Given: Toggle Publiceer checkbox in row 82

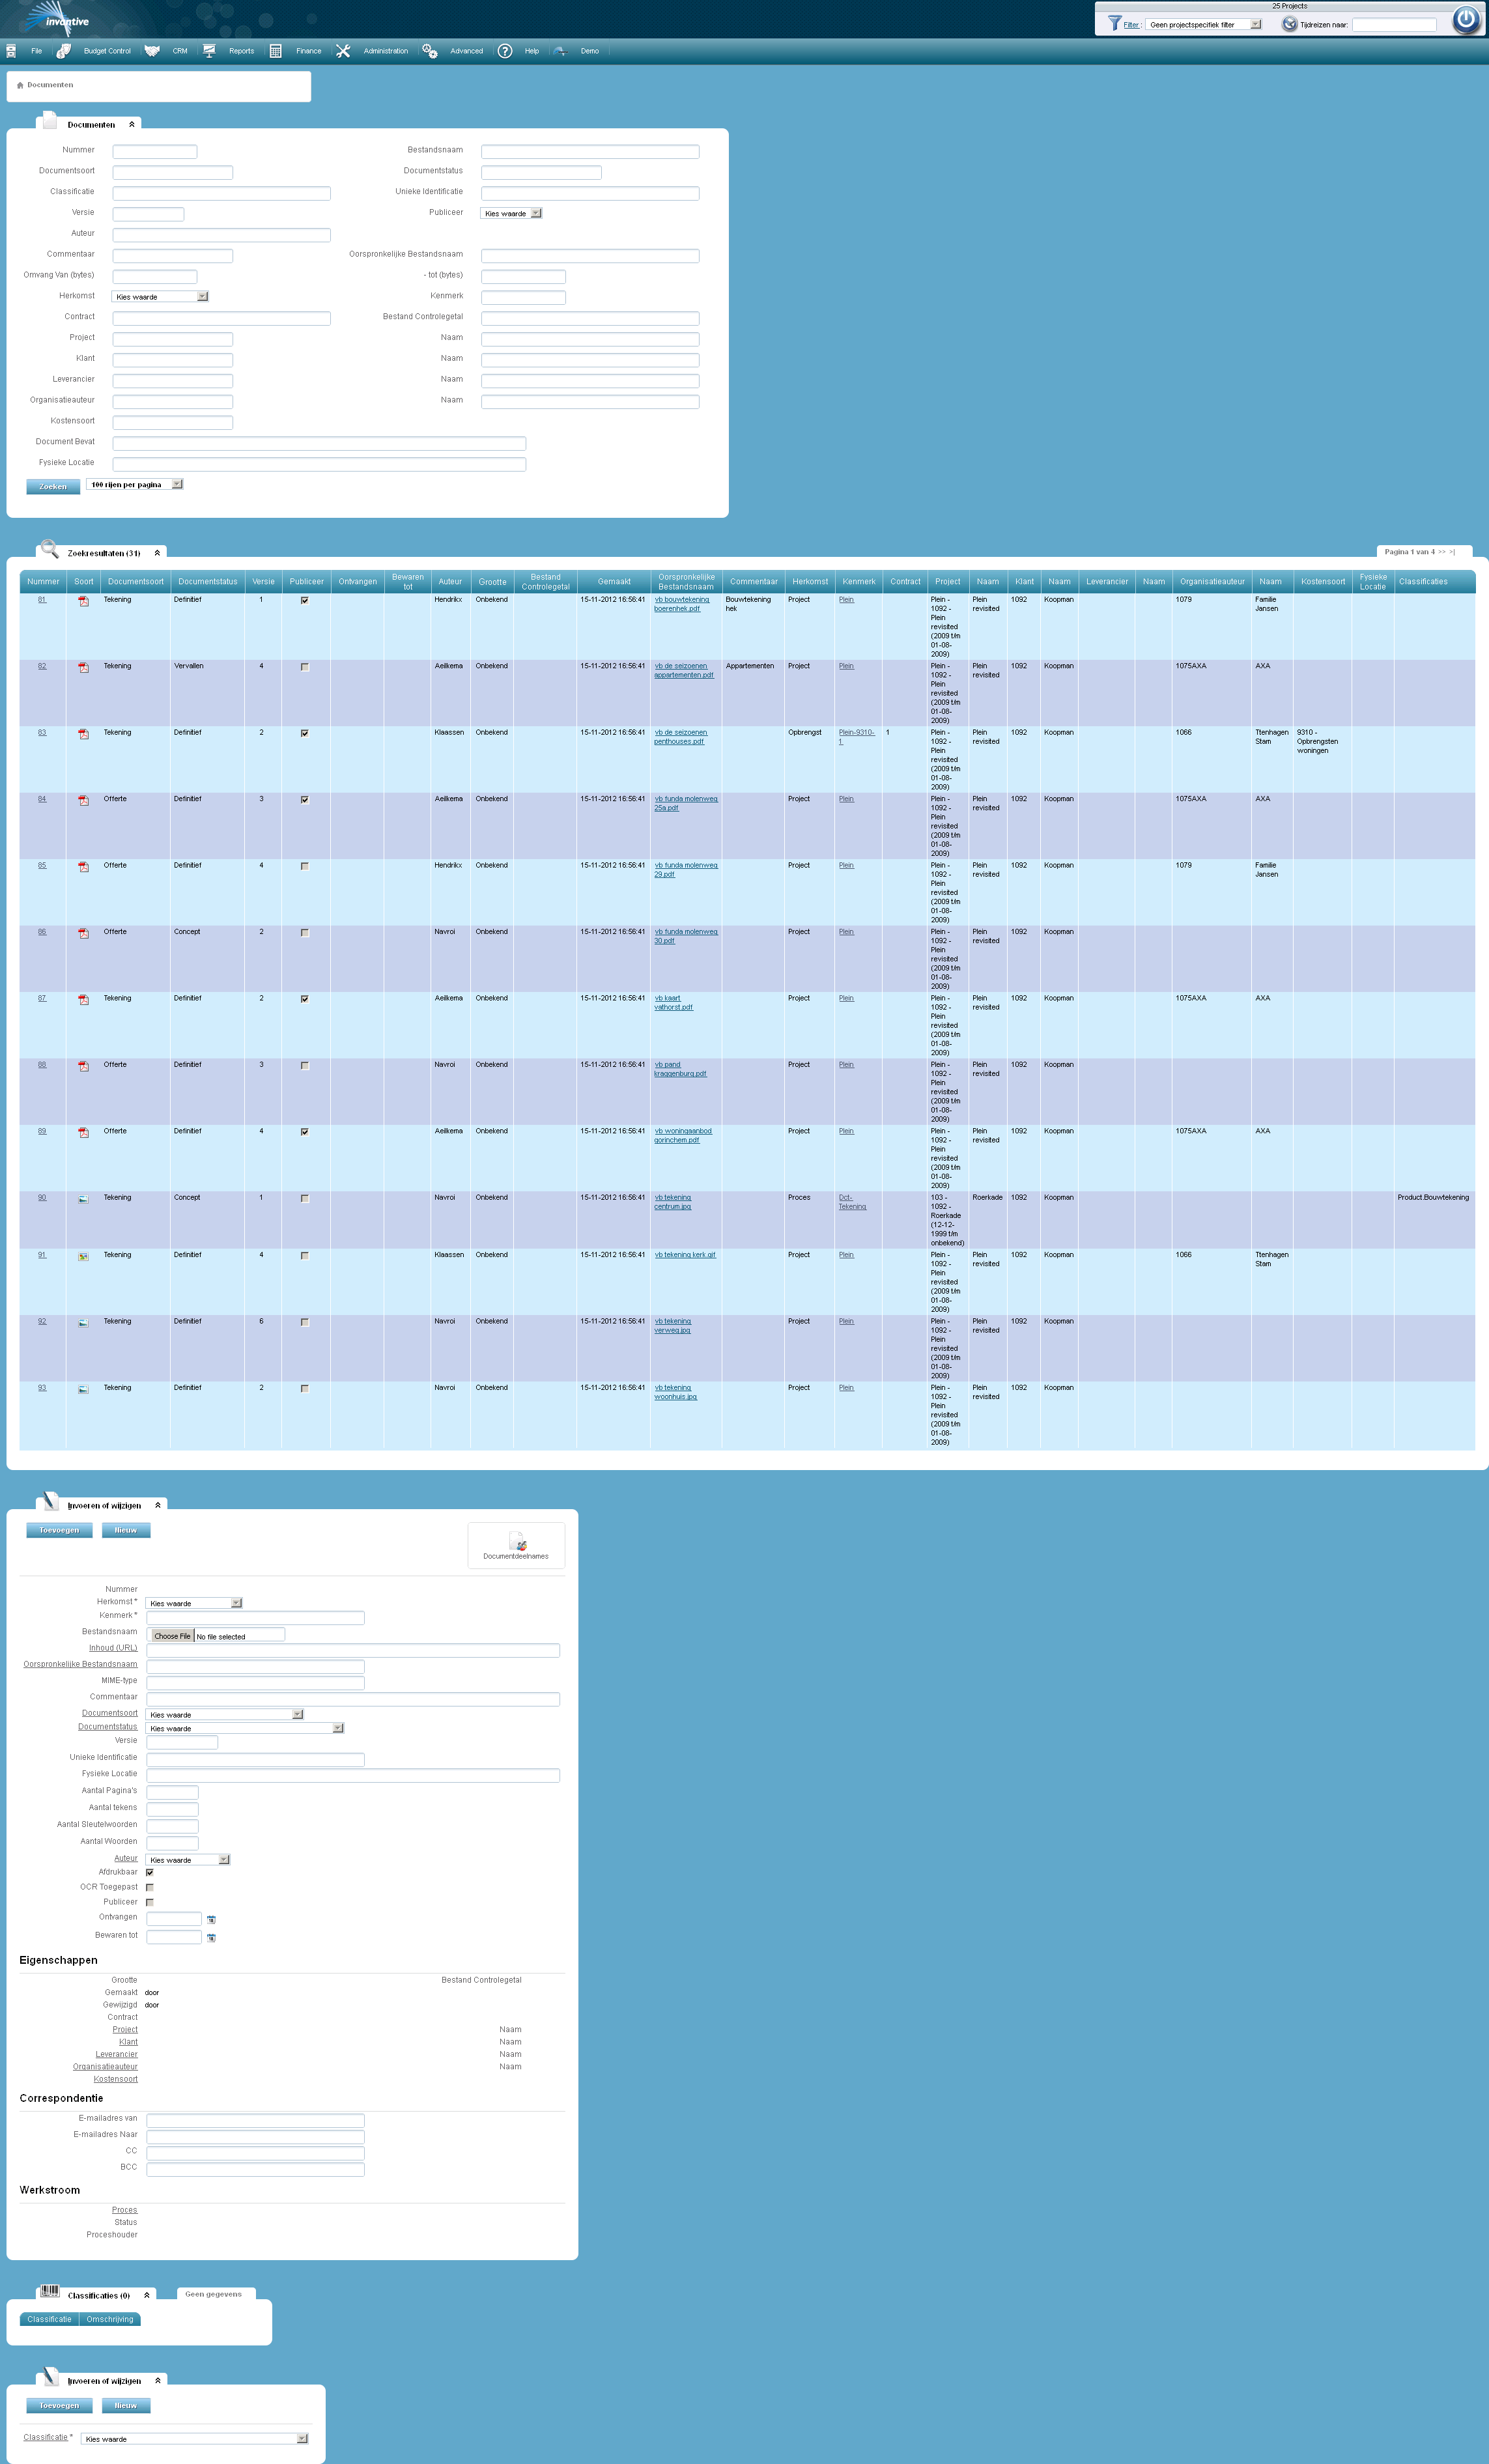Looking at the screenshot, I should (305, 667).
